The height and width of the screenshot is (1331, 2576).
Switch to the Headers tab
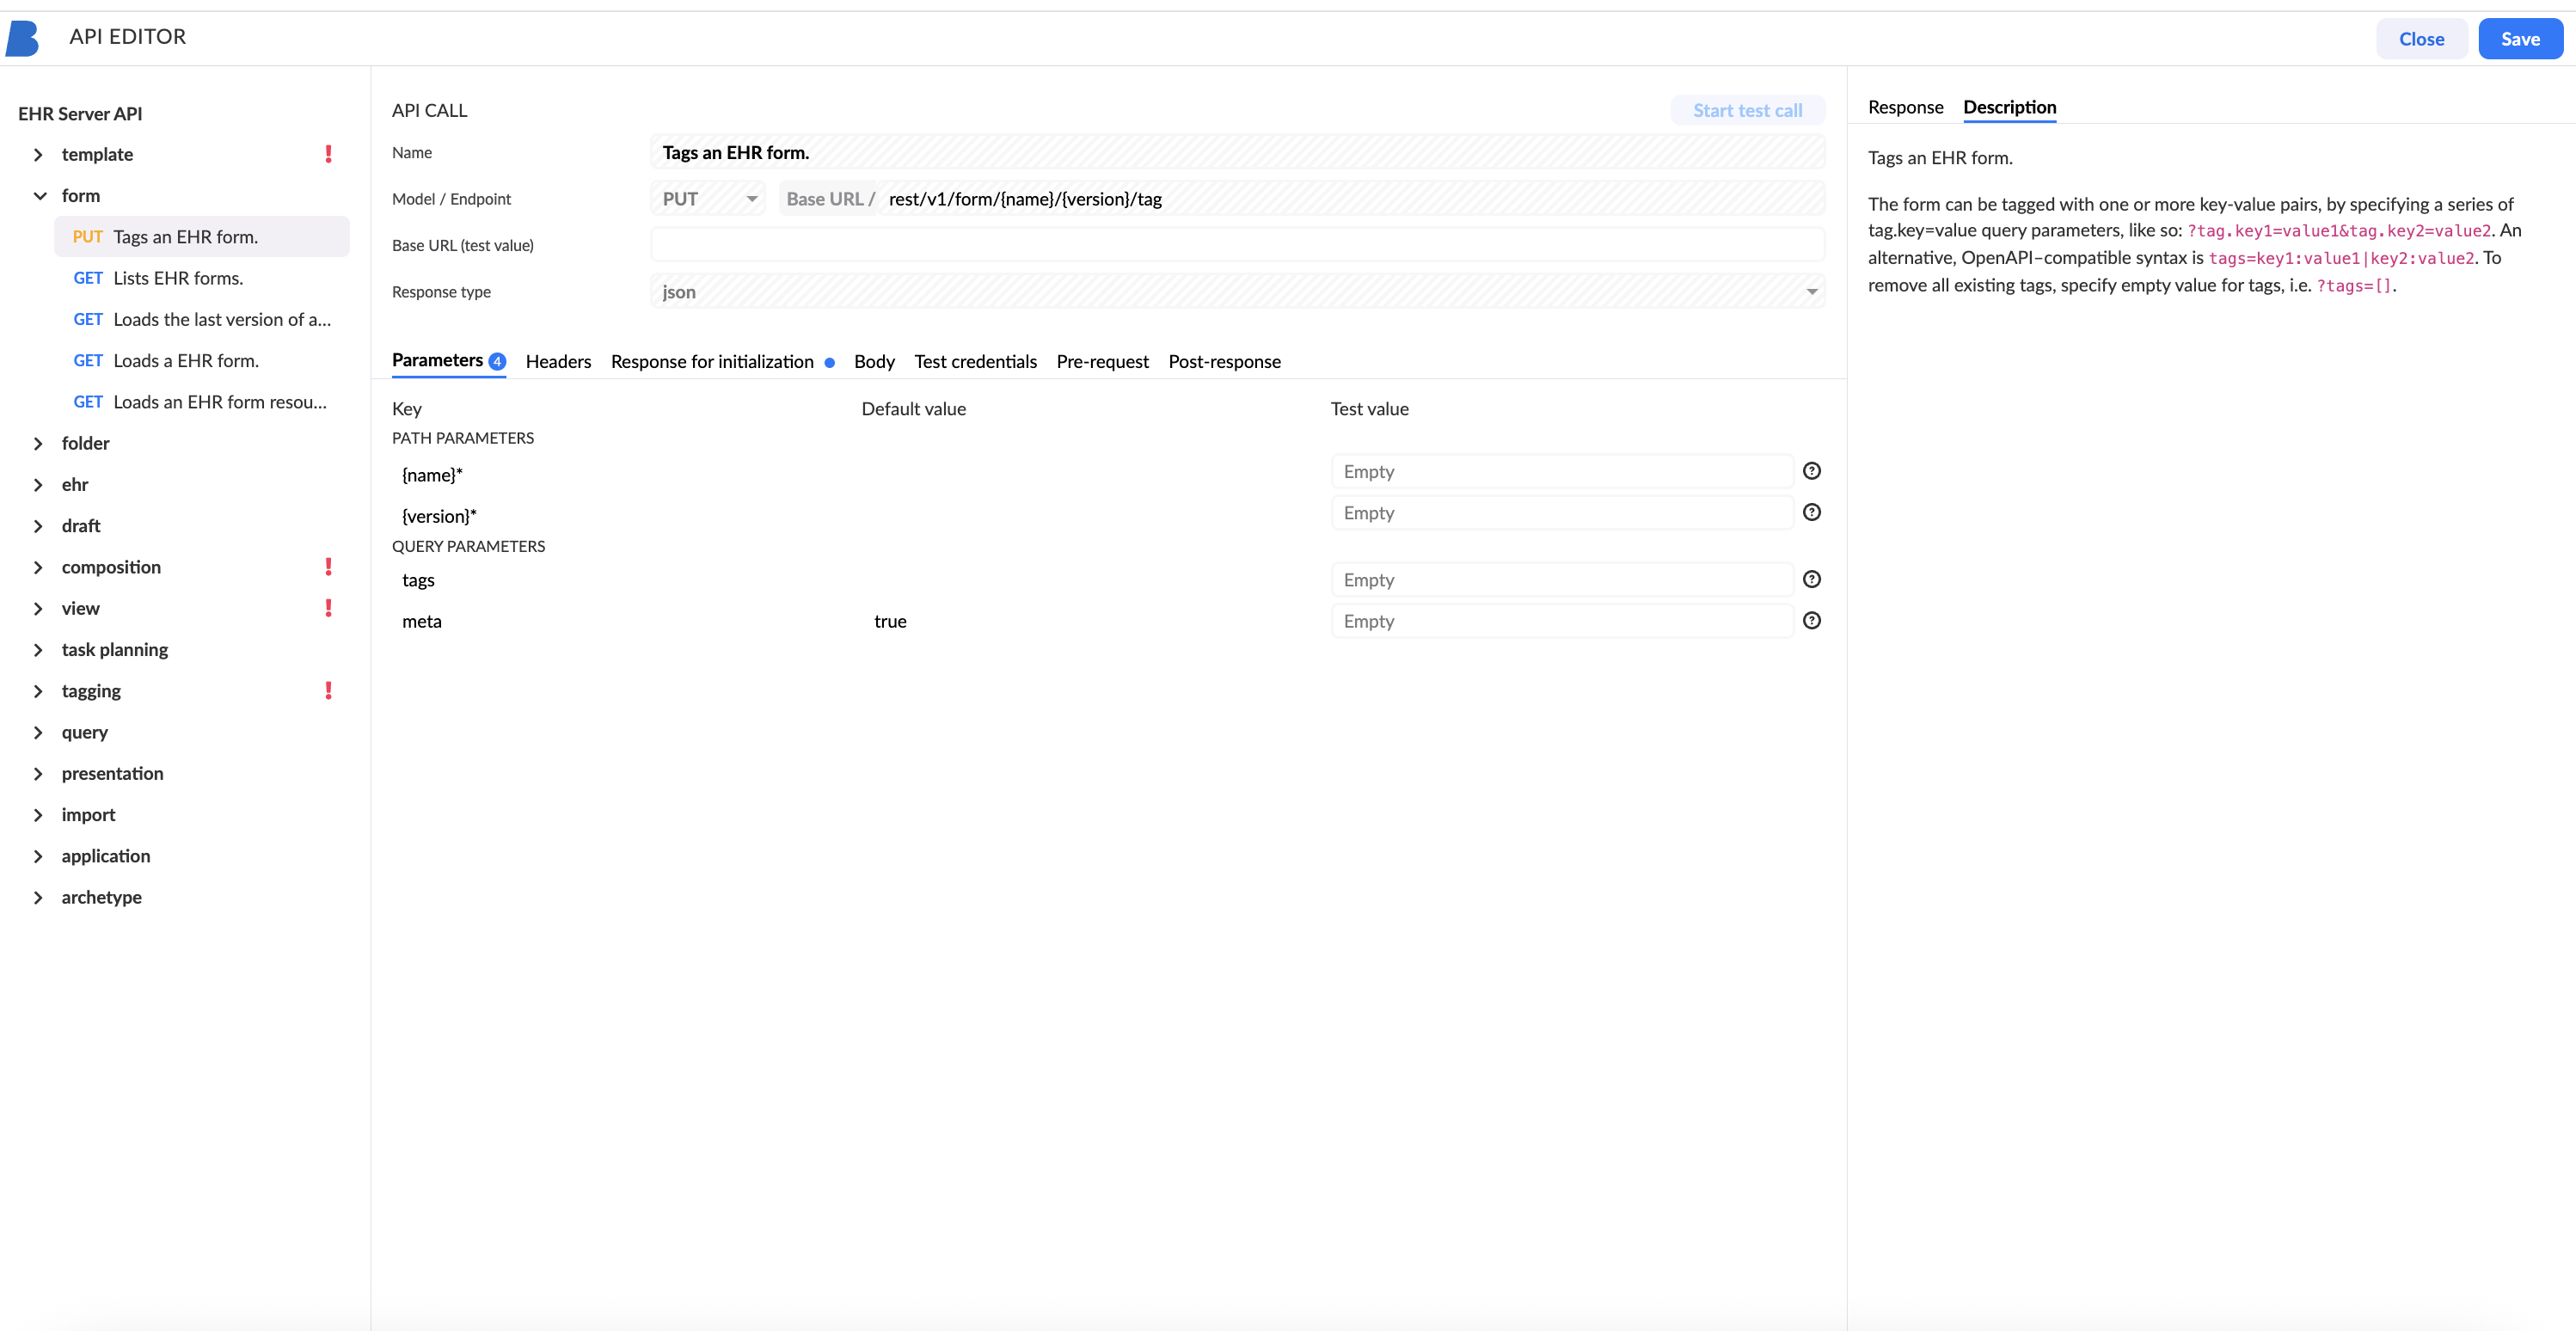click(558, 362)
